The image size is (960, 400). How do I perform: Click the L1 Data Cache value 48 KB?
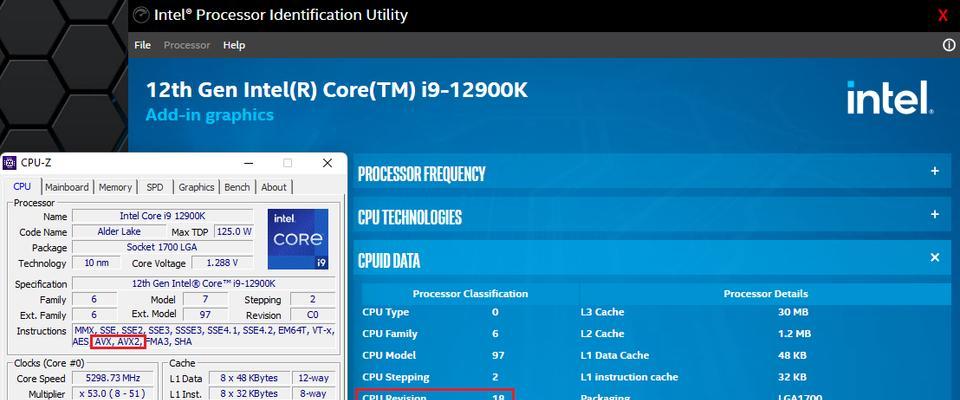[792, 355]
